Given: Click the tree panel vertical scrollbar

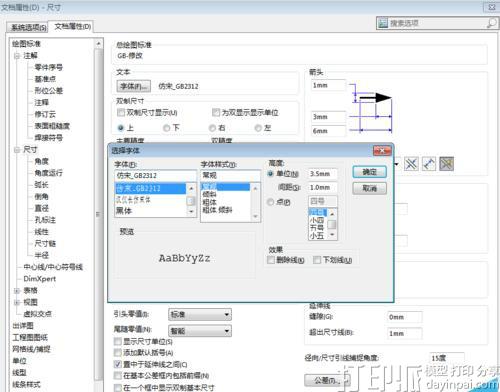Looking at the screenshot, I should (x=98, y=213).
